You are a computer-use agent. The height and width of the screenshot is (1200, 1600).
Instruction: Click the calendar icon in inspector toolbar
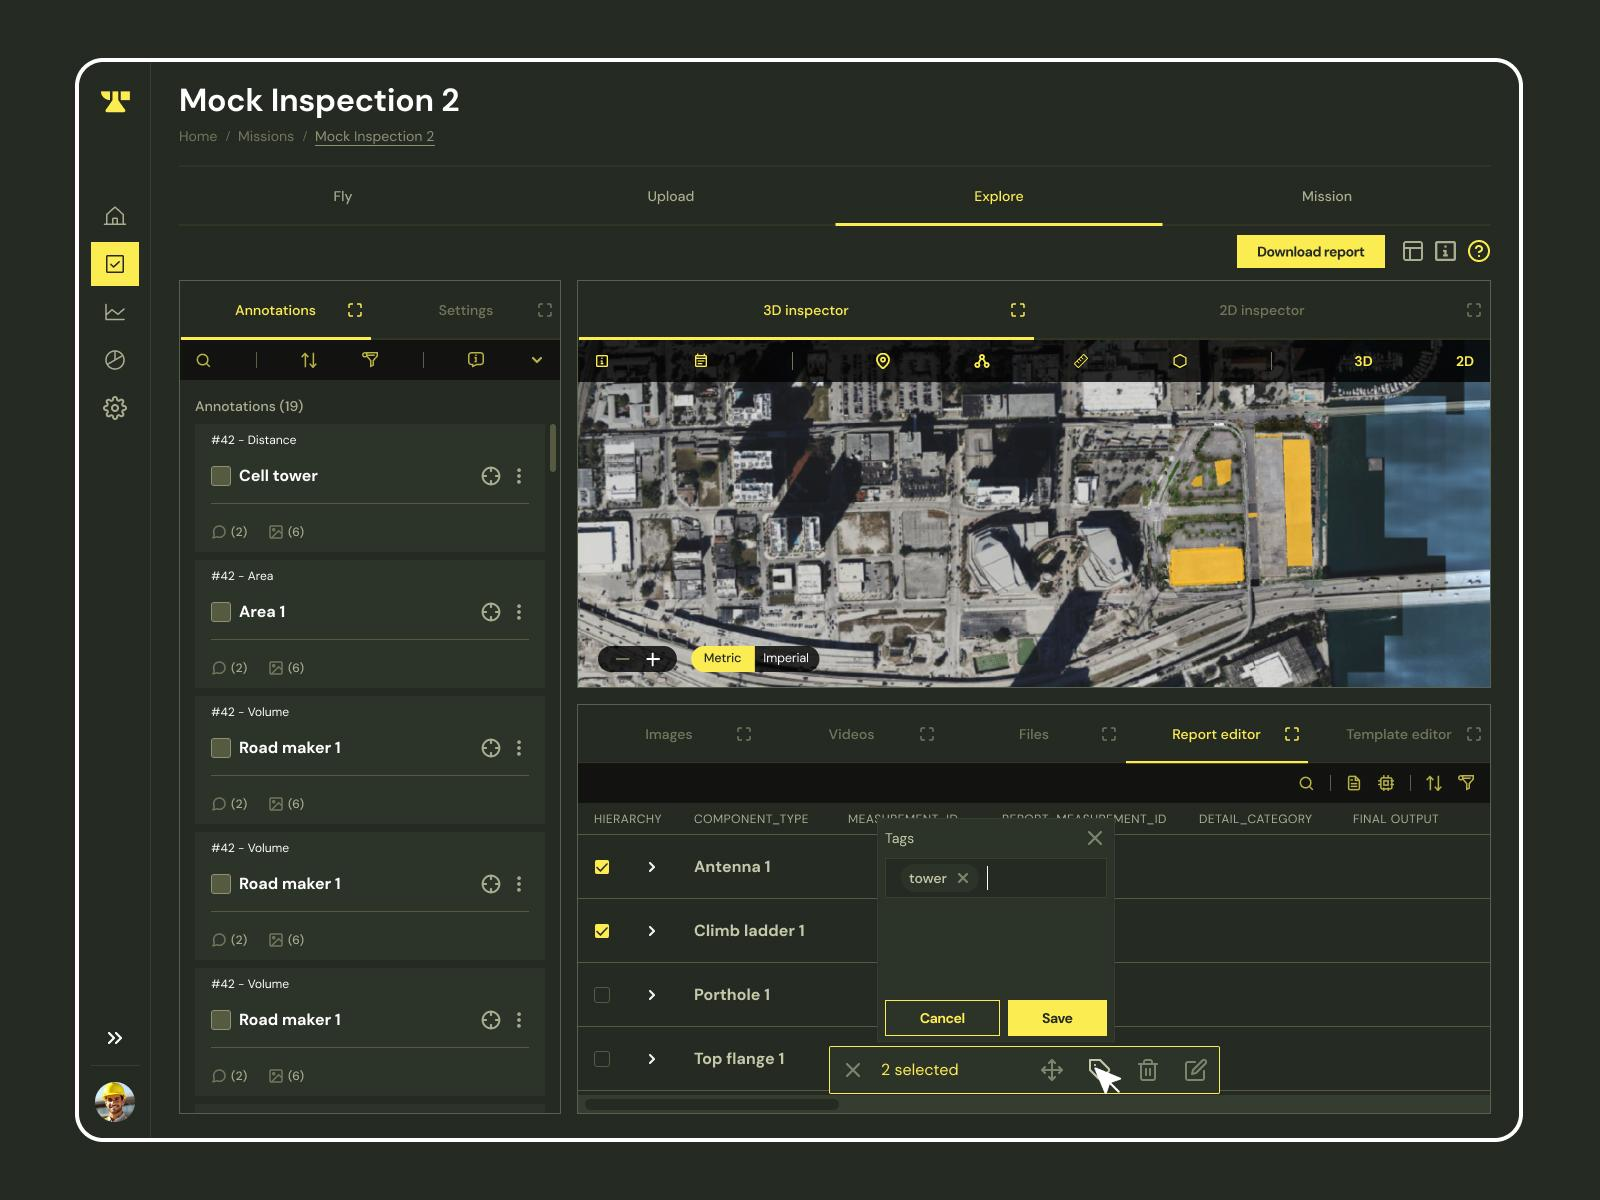(701, 361)
